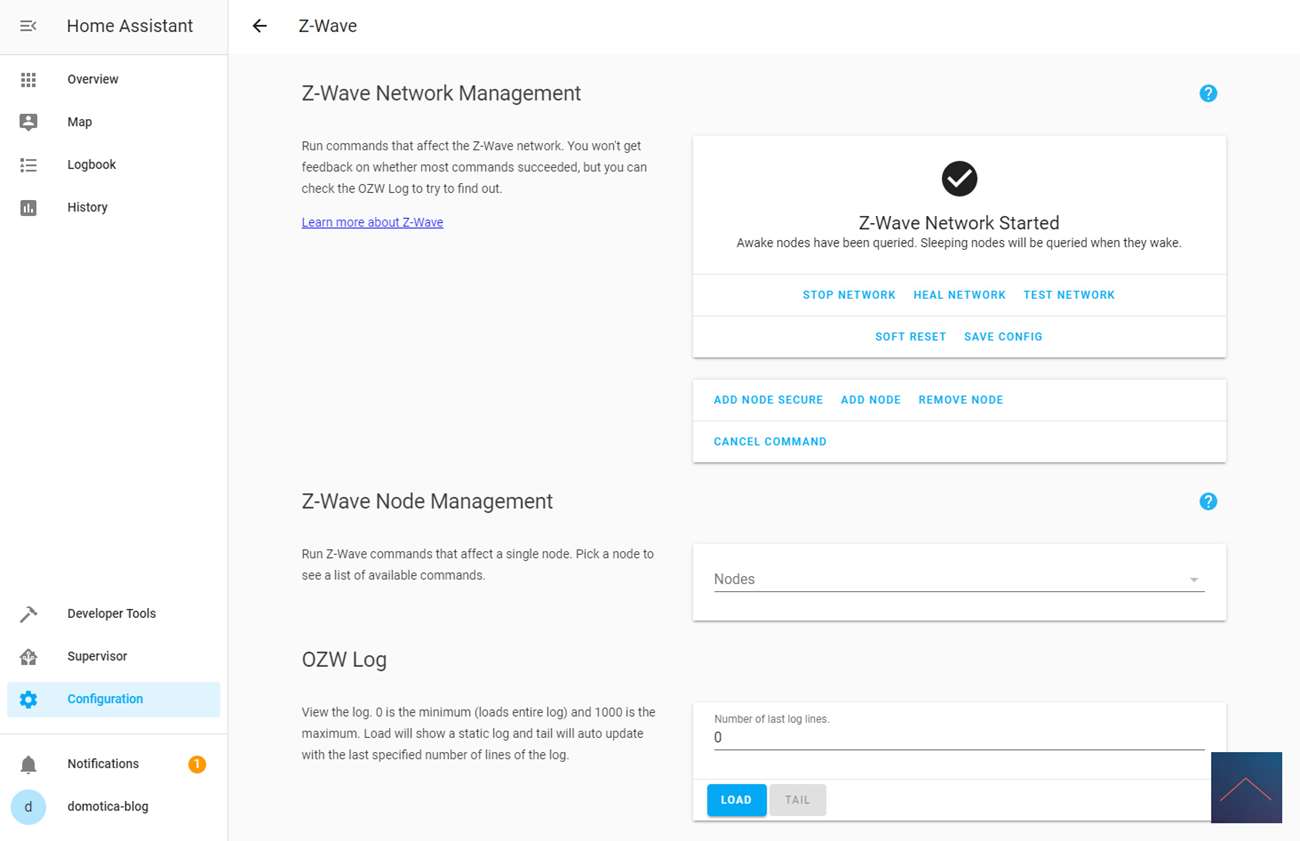1300x841 pixels.
Task: Click the Notifications bell icon
Action: click(x=28, y=764)
